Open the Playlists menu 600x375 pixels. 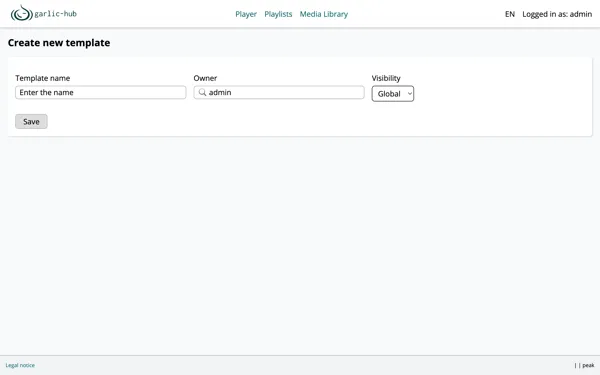point(278,14)
